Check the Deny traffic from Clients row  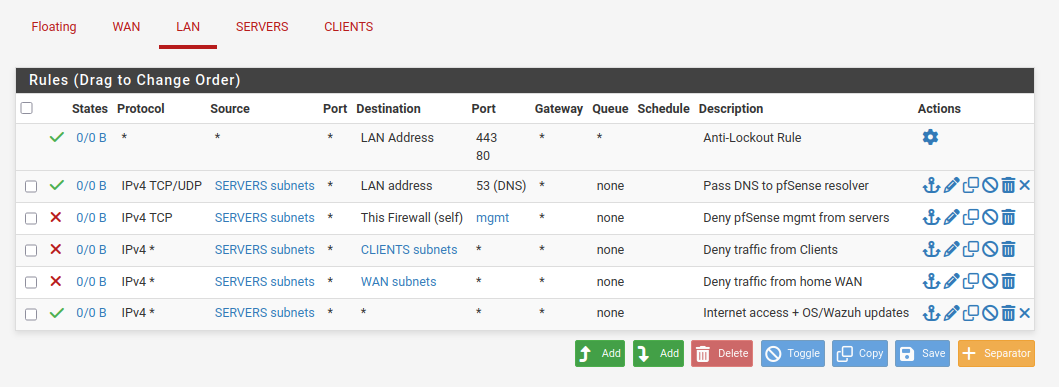point(30,251)
